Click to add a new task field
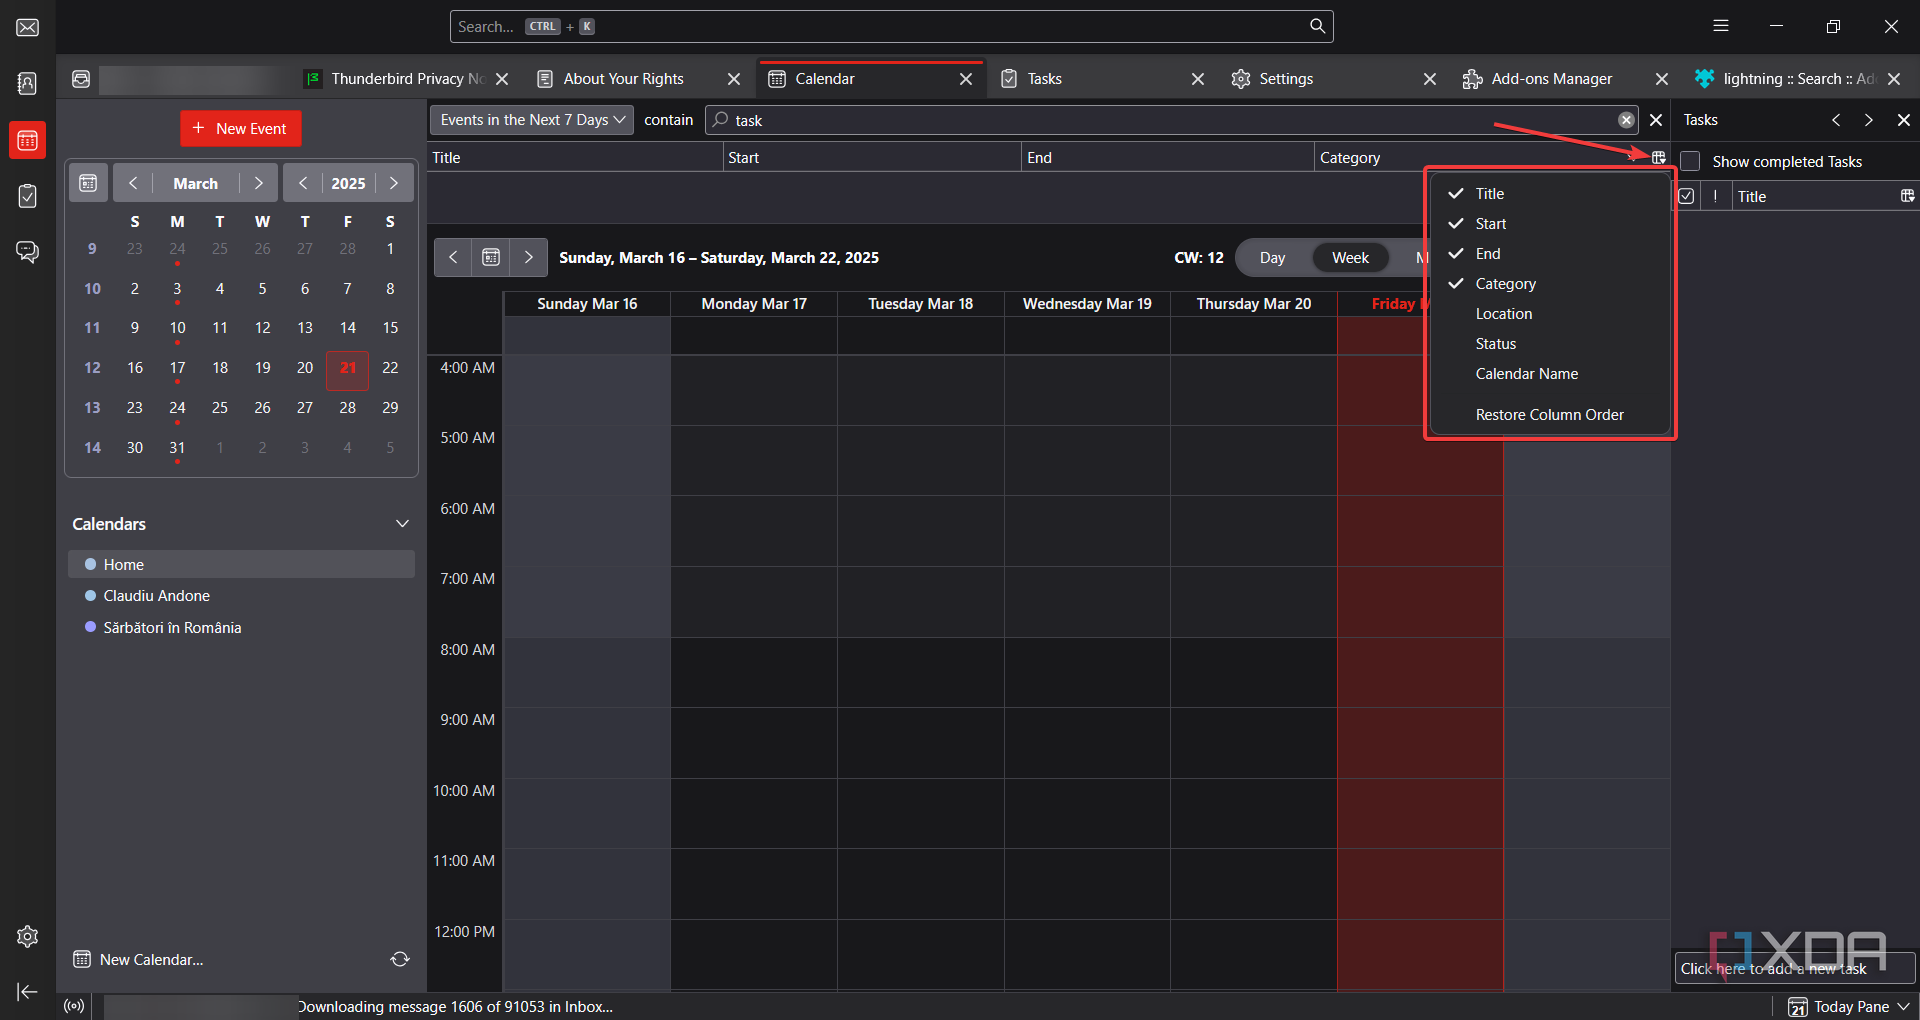 [x=1795, y=968]
